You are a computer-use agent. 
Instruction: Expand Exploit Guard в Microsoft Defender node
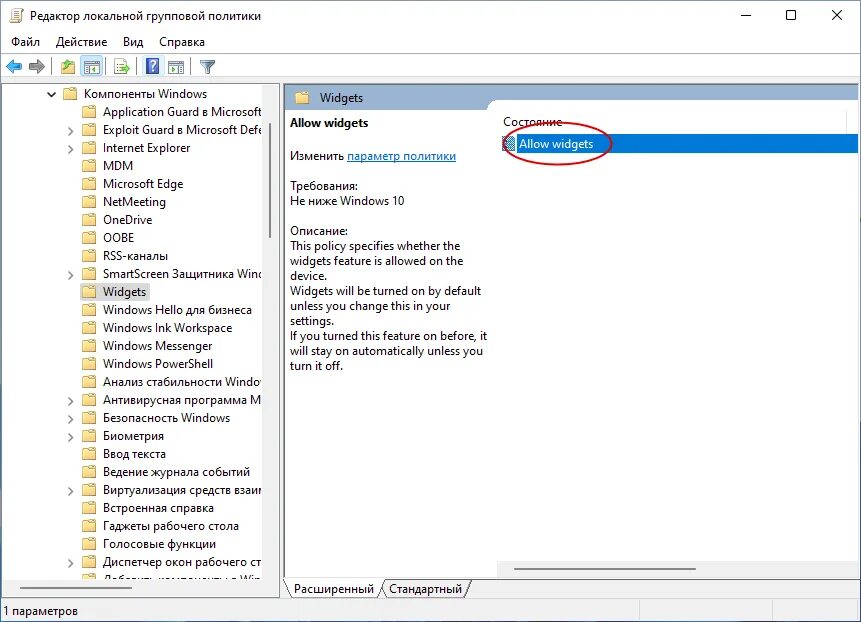coord(70,131)
